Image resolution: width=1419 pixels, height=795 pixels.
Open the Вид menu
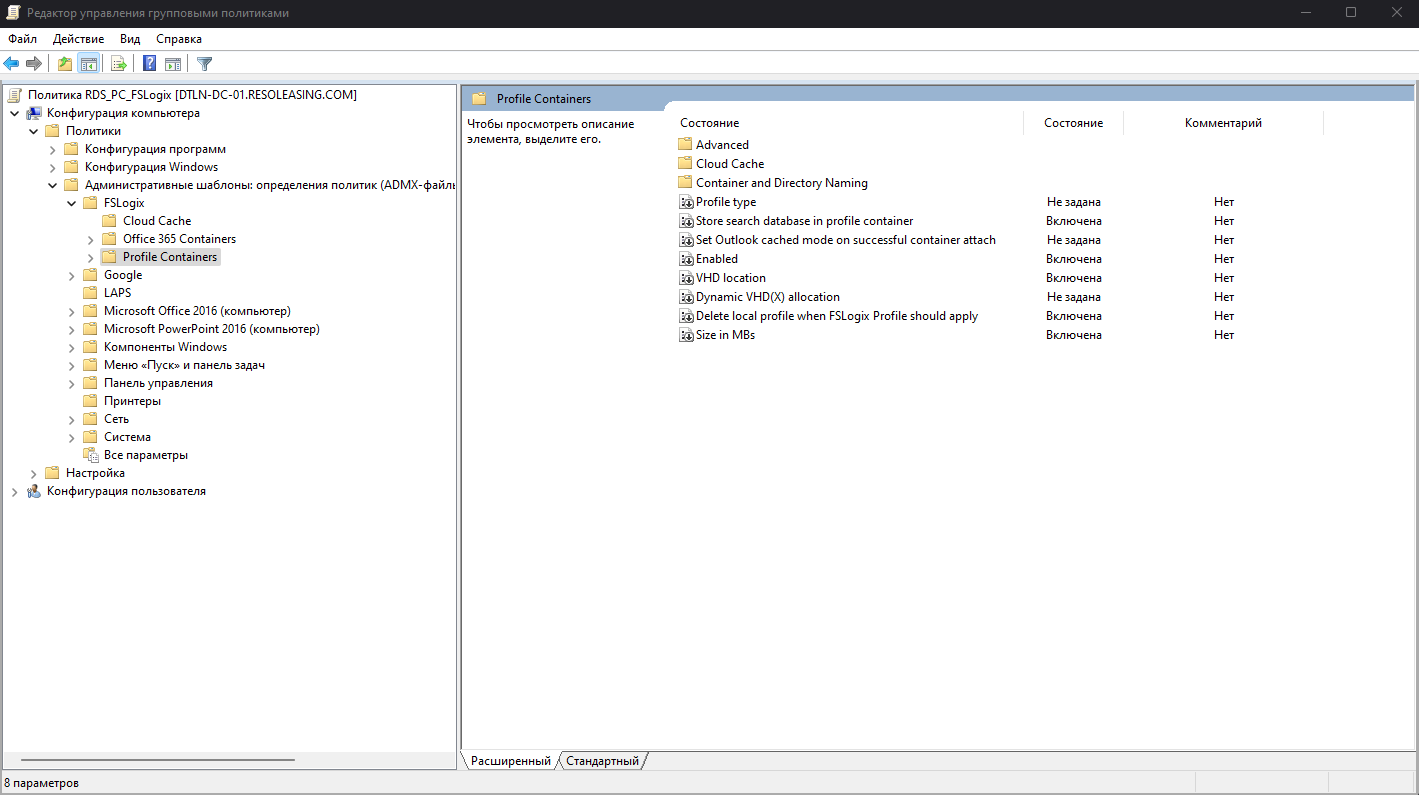(130, 38)
